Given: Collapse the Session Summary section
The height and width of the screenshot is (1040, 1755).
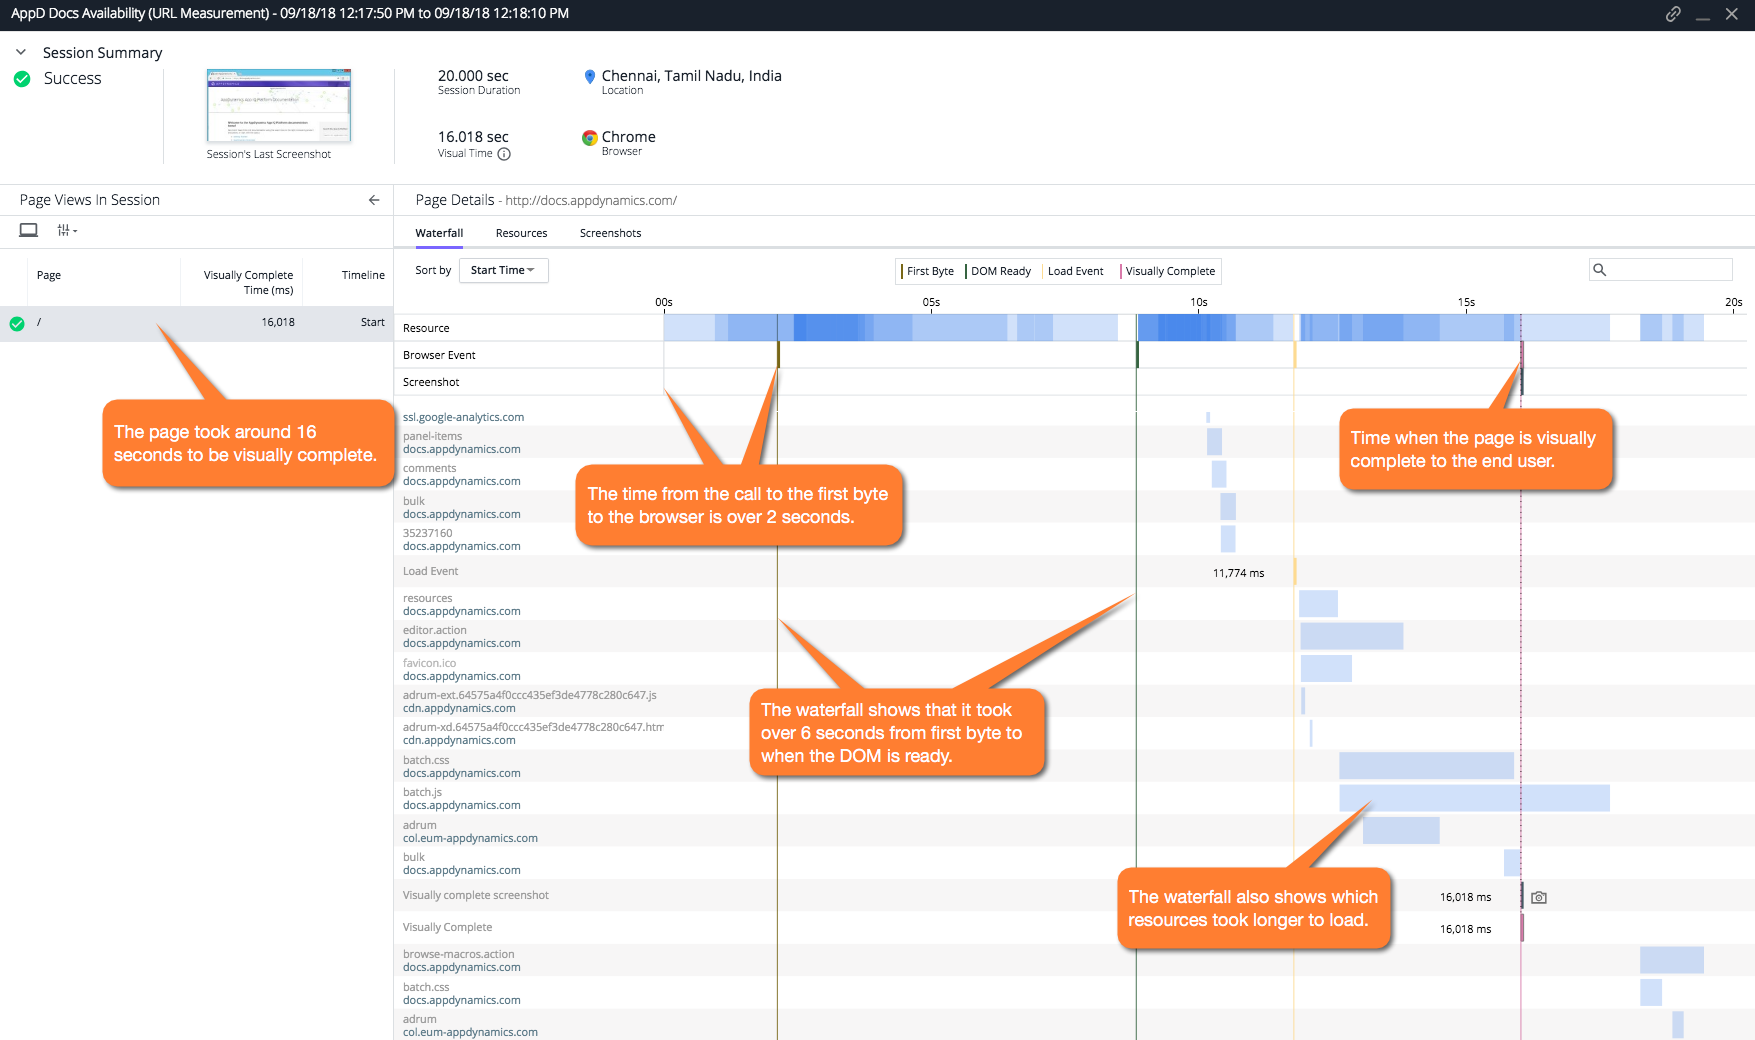Looking at the screenshot, I should click(21, 52).
